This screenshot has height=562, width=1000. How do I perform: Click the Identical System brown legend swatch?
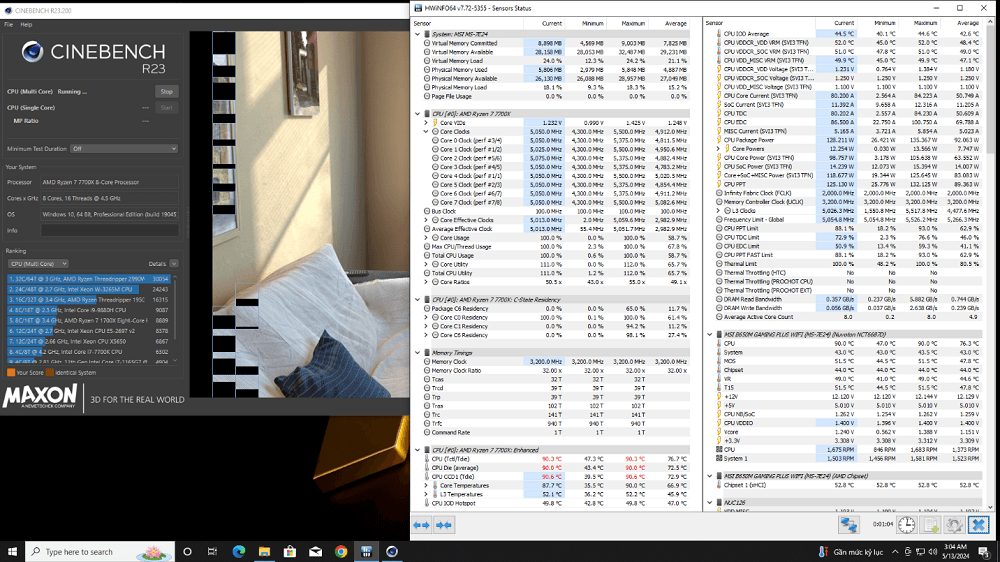tap(50, 373)
